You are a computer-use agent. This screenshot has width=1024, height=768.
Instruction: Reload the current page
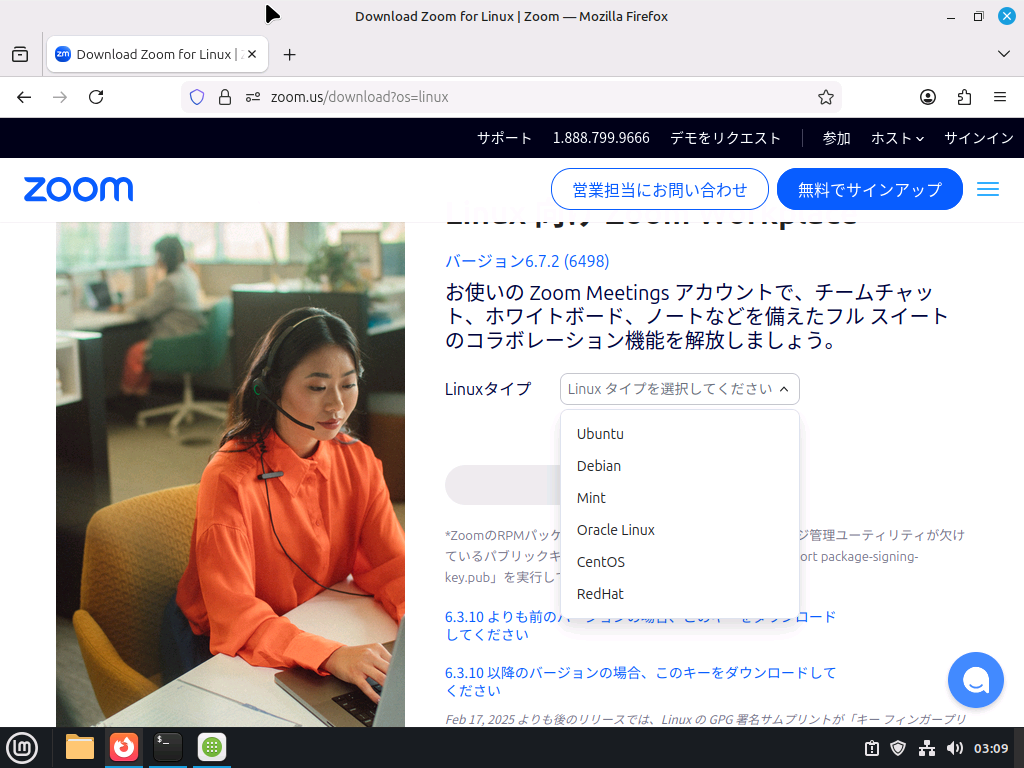point(96,97)
